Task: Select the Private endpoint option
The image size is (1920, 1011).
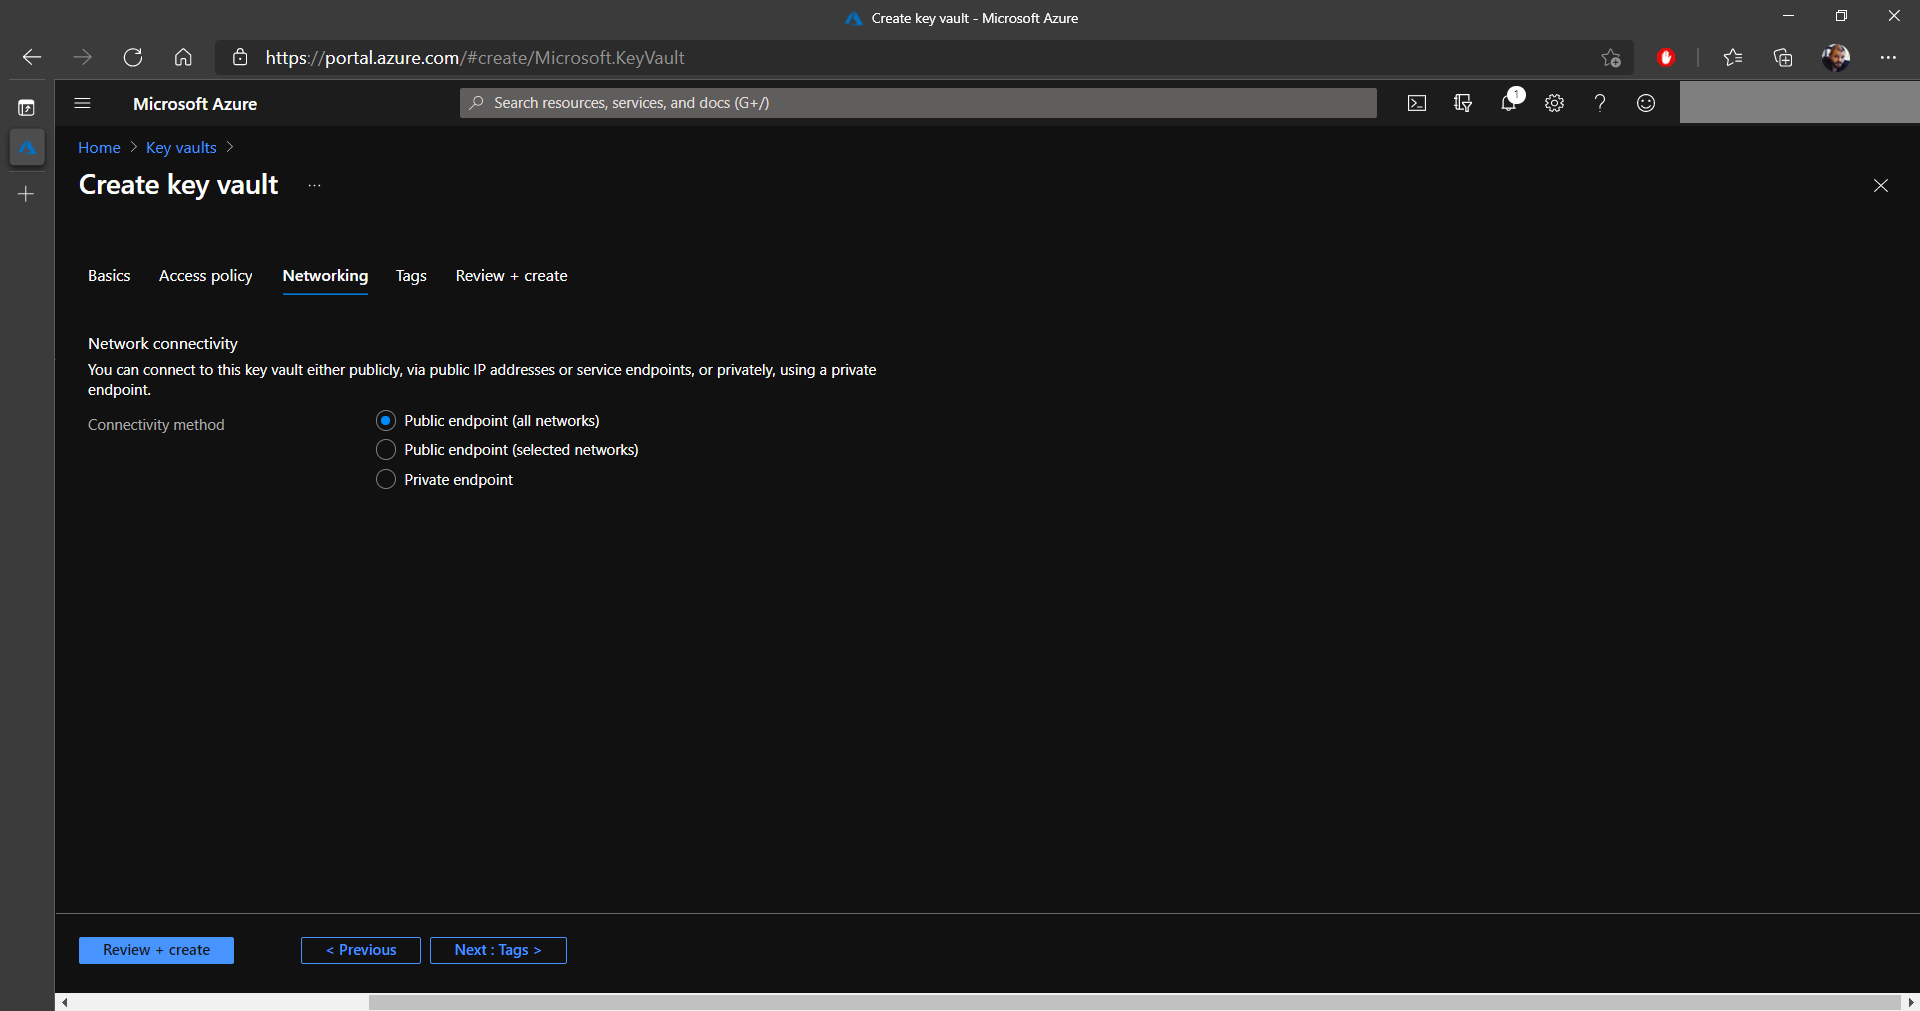Action: click(x=386, y=480)
